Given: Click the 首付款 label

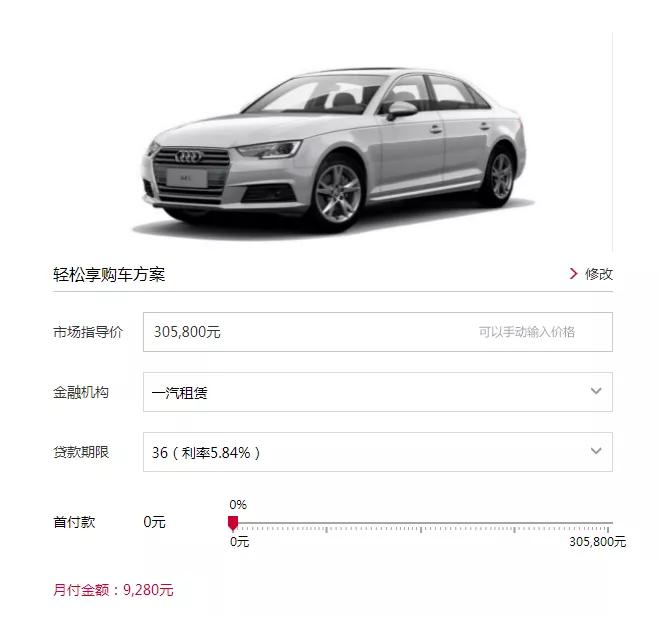Looking at the screenshot, I should [x=74, y=522].
